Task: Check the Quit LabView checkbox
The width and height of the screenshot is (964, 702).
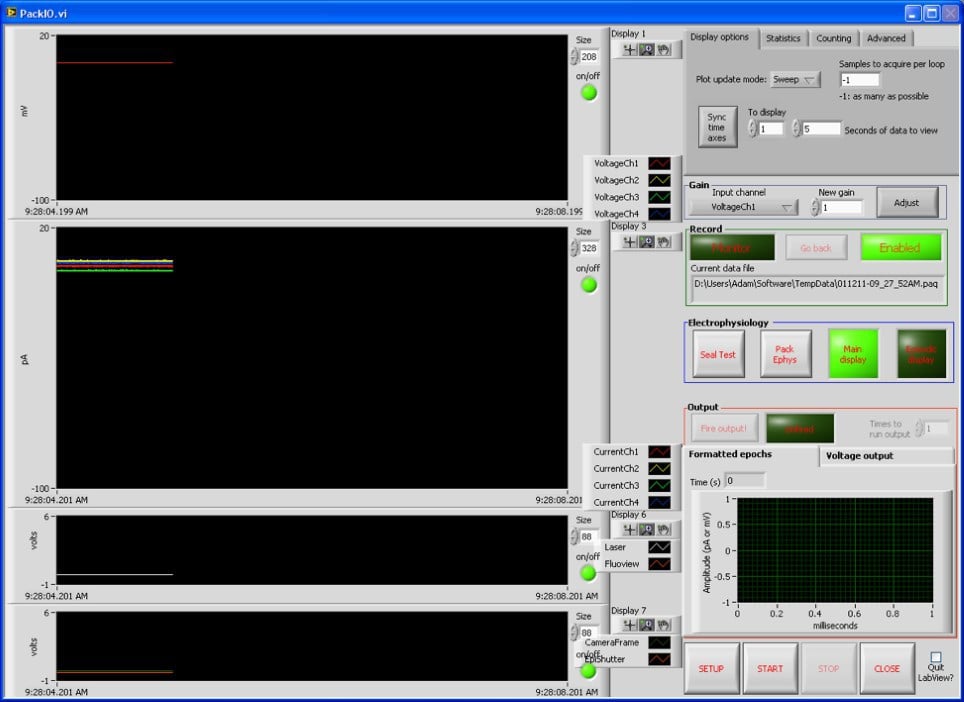Action: 936,657
